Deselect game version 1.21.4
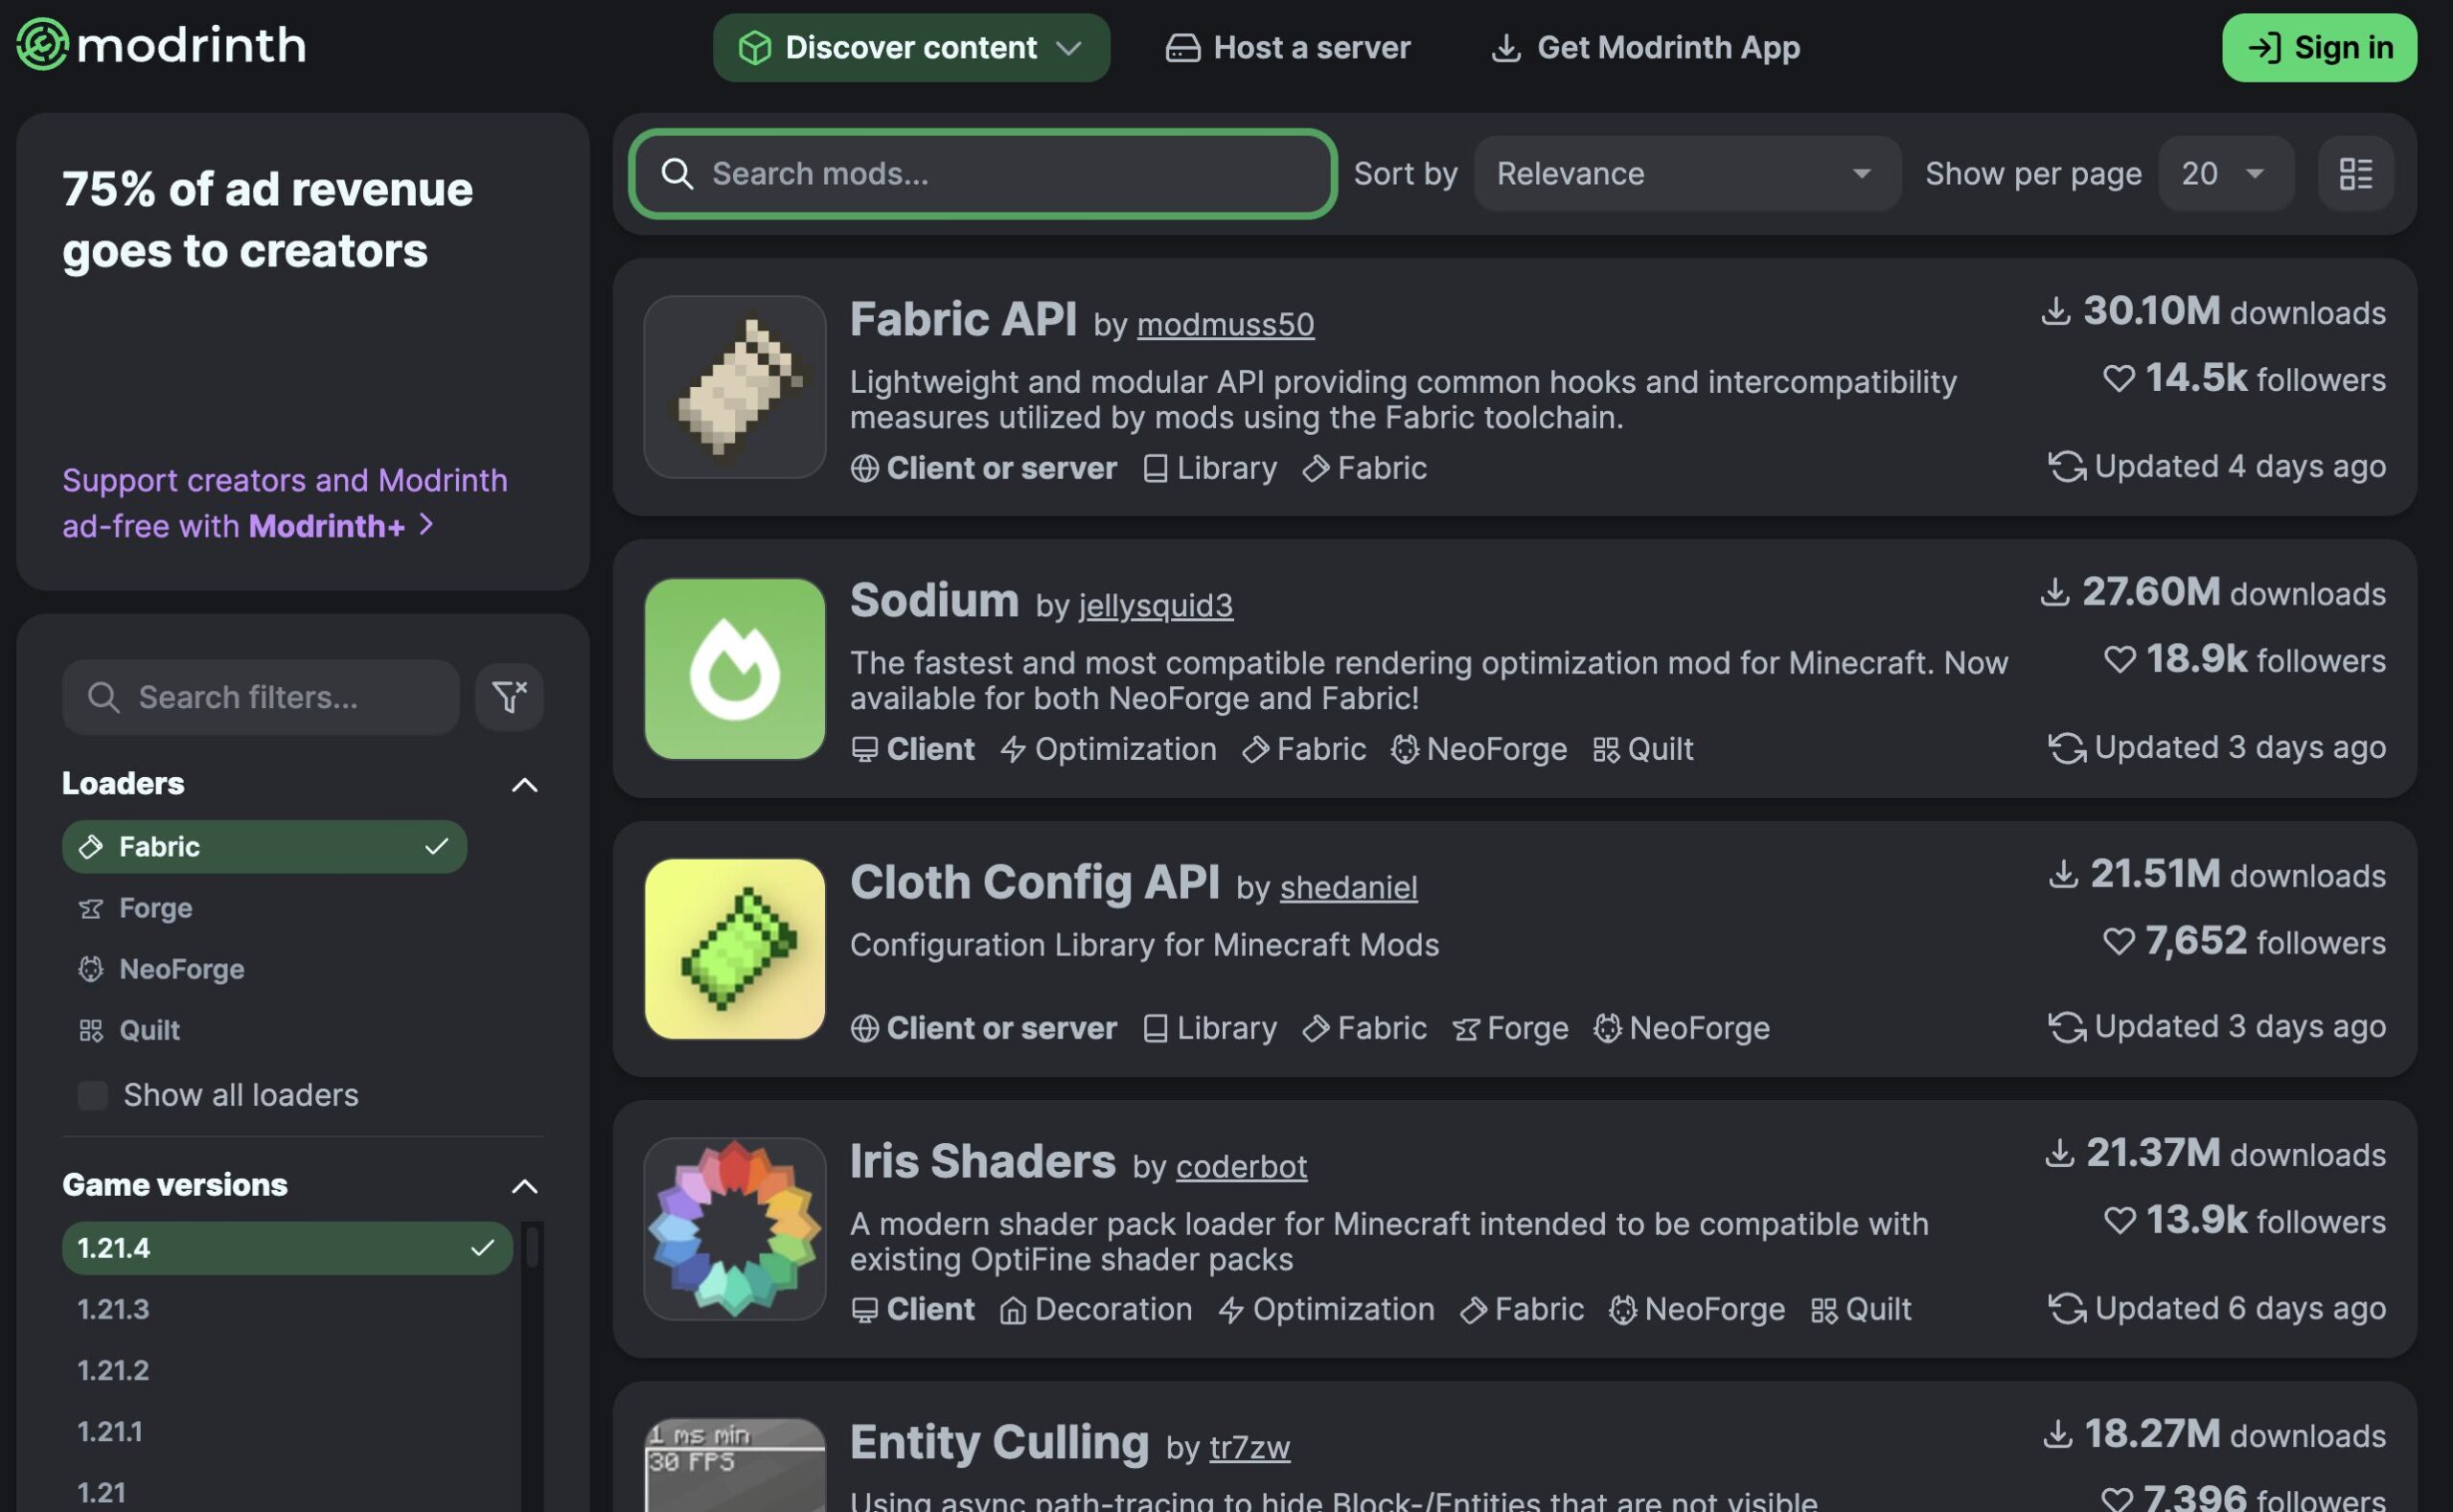The image size is (2453, 1512). pos(287,1248)
